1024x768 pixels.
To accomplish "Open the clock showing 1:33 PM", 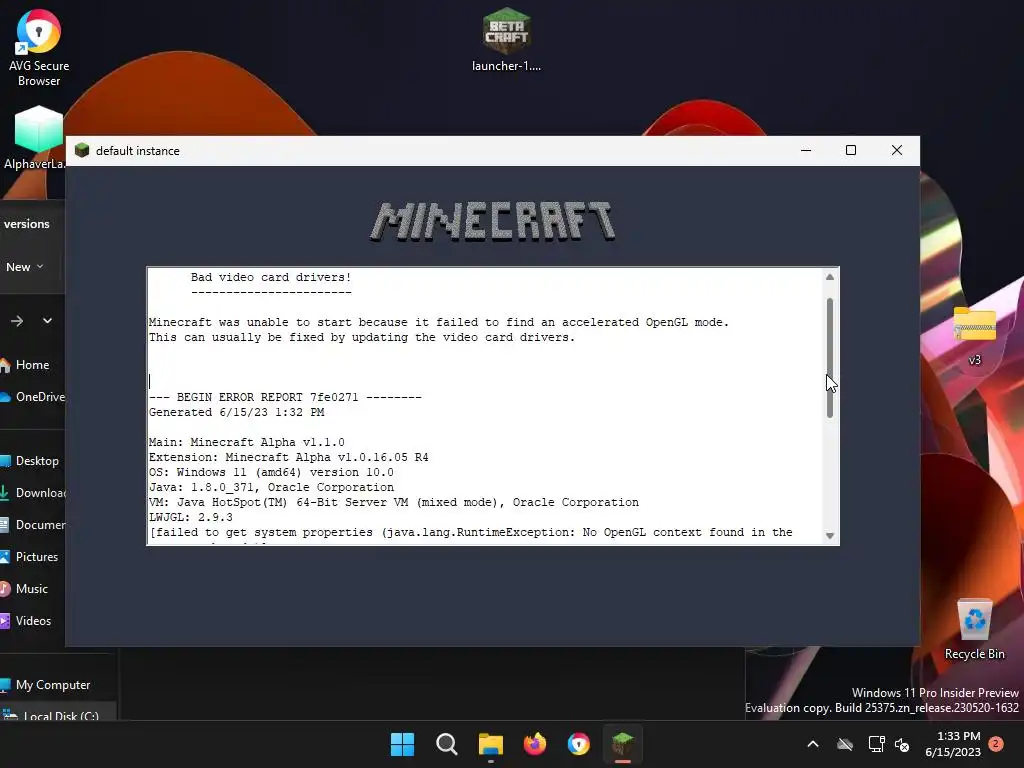I will (953, 744).
